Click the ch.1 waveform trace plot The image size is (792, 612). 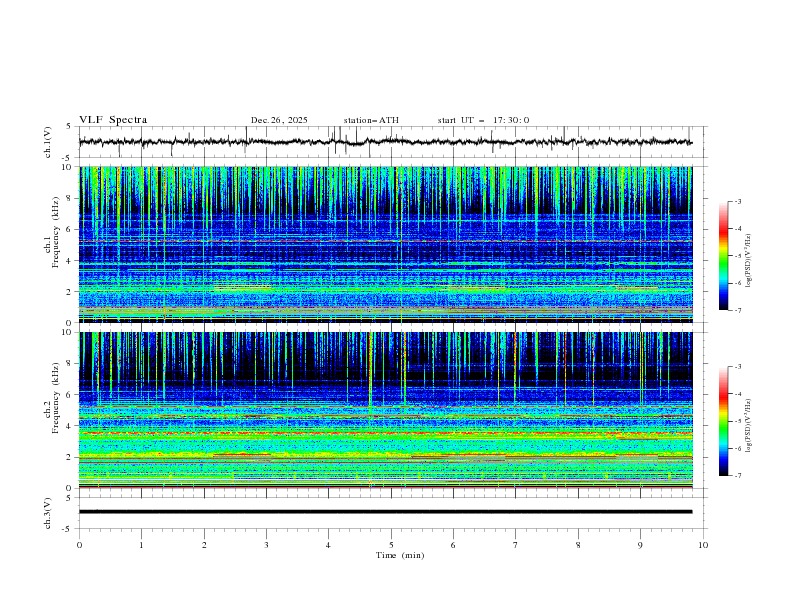385,142
